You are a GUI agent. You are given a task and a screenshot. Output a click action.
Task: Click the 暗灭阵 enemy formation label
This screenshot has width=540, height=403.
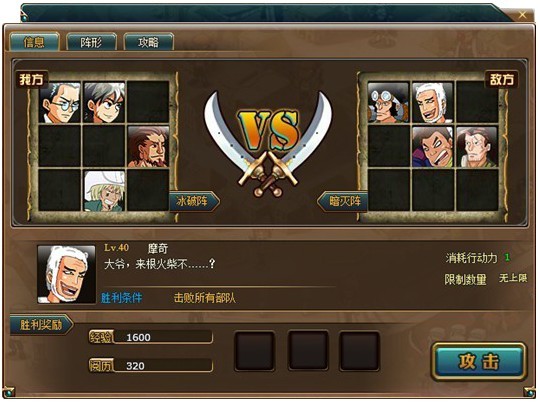click(342, 201)
